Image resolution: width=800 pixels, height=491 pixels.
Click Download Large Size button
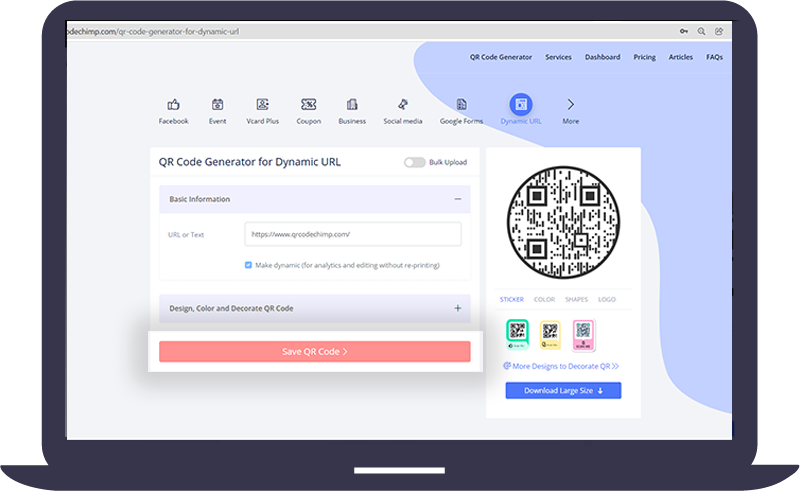click(563, 390)
